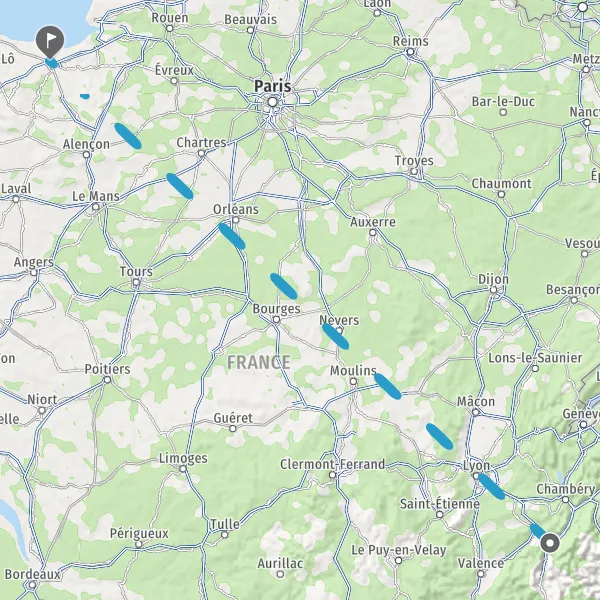Image resolution: width=600 pixels, height=600 pixels.
Task: Click the Limoges city dot
Action: (183, 469)
